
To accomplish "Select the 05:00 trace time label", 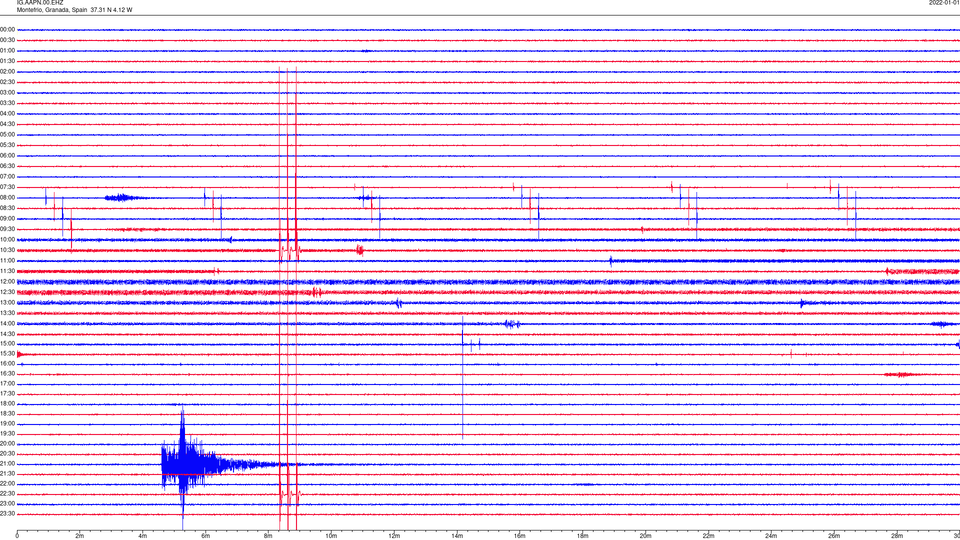I will (8, 135).
